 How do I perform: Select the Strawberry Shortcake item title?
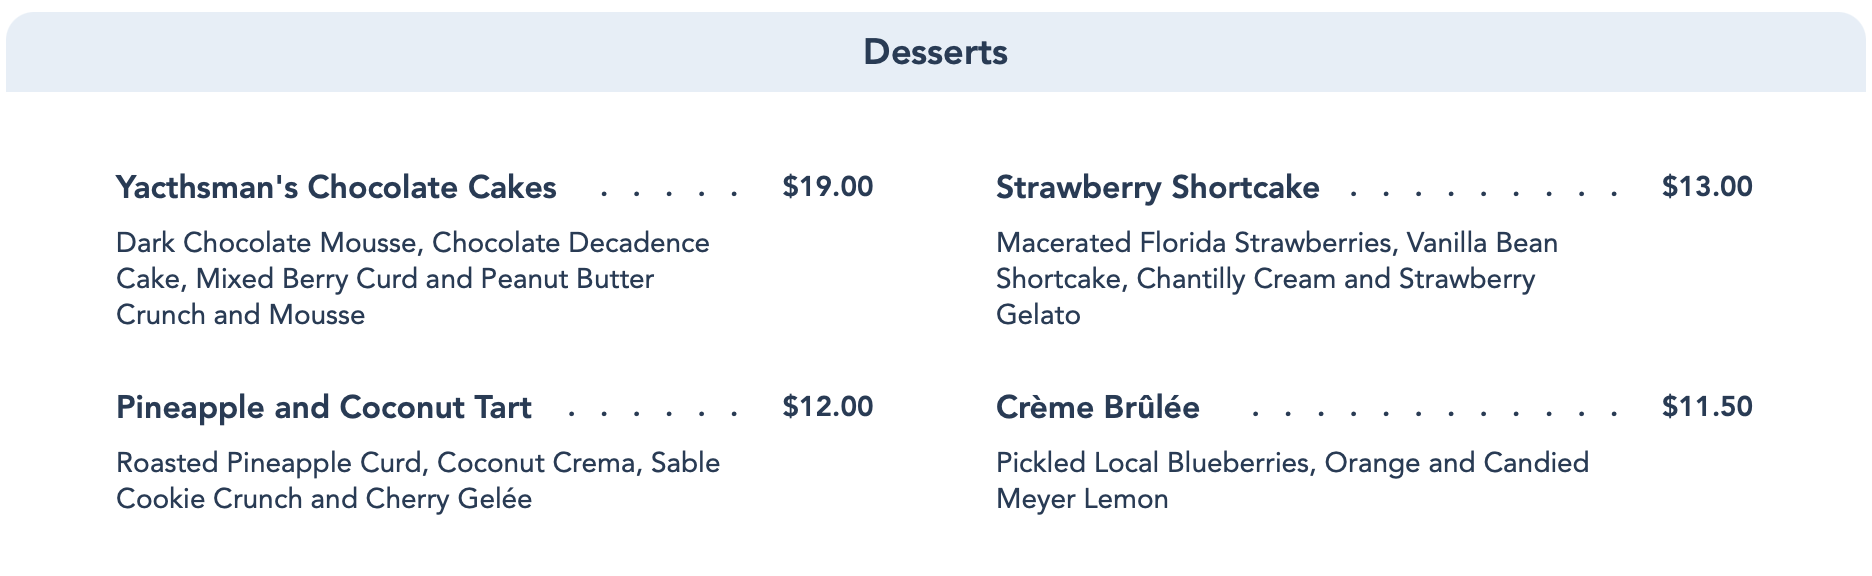[1158, 187]
